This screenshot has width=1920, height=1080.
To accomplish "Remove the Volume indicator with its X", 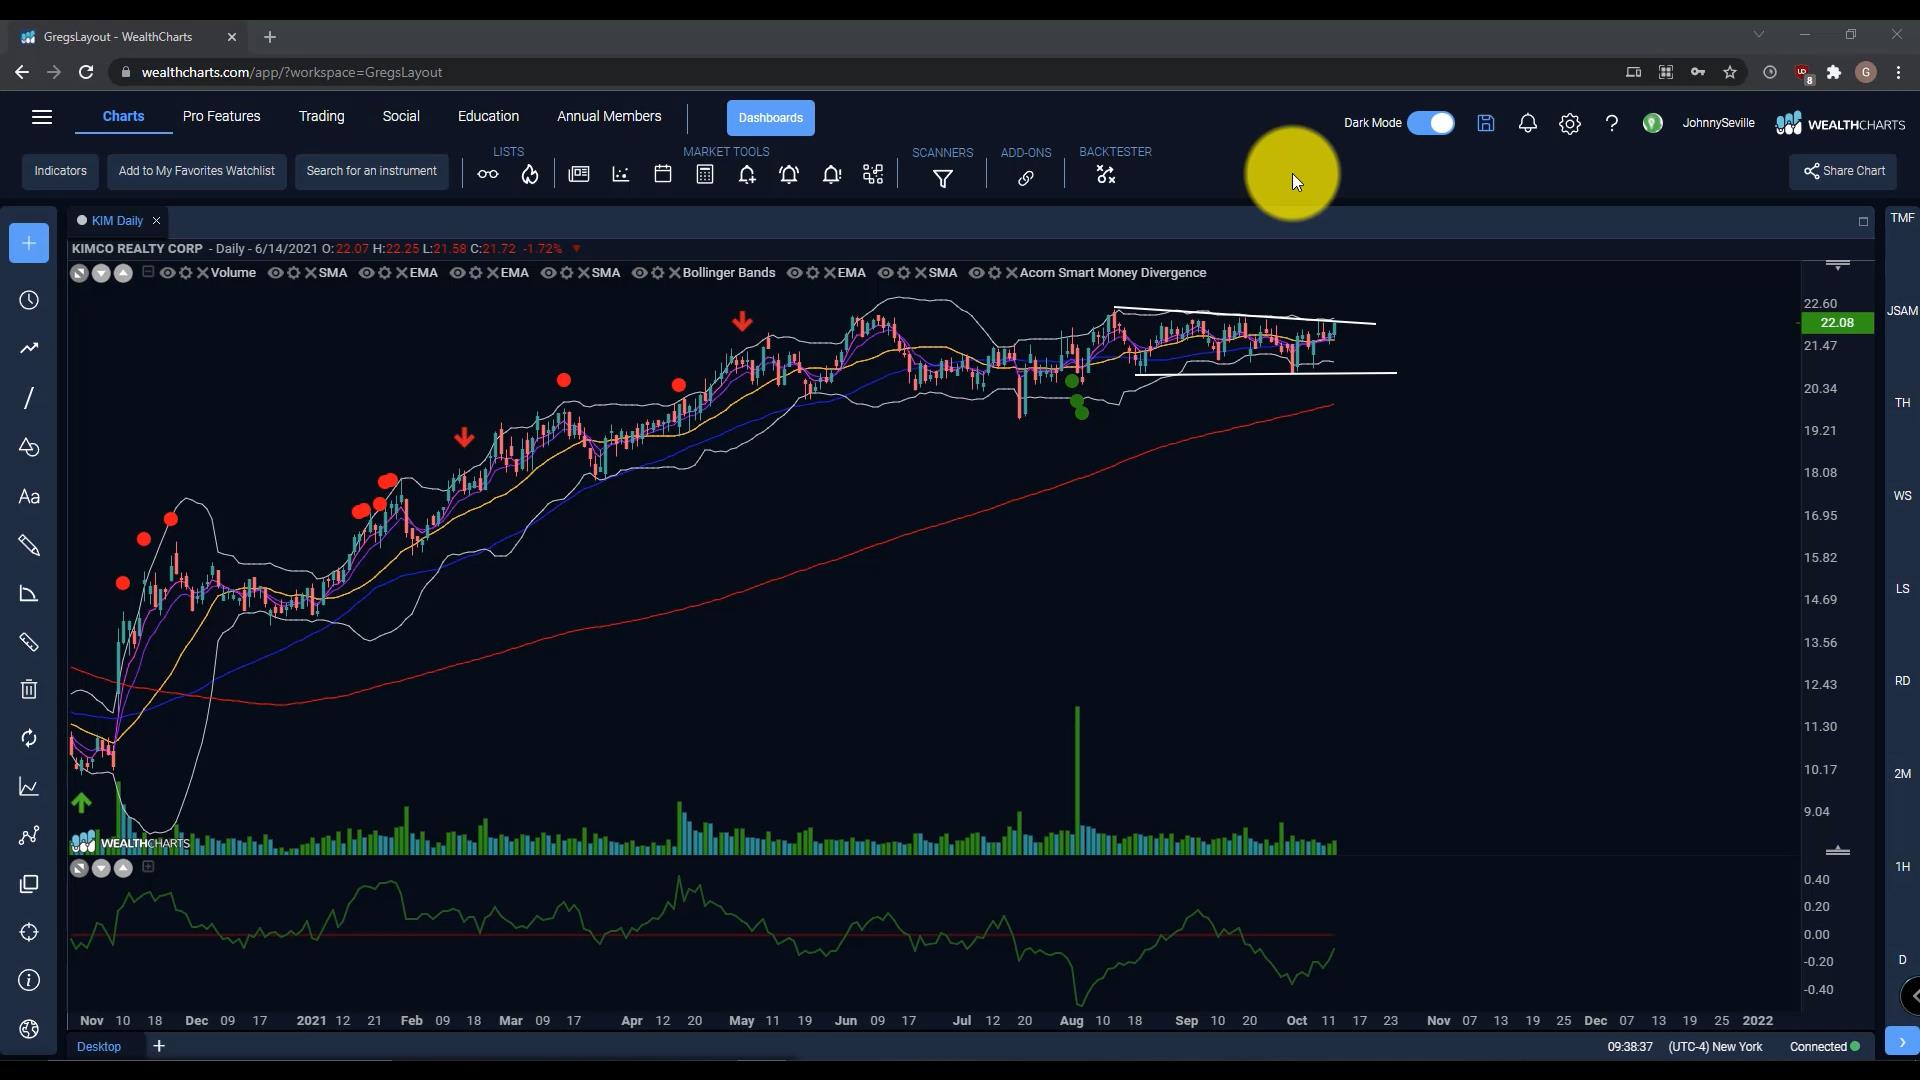I will [x=203, y=273].
